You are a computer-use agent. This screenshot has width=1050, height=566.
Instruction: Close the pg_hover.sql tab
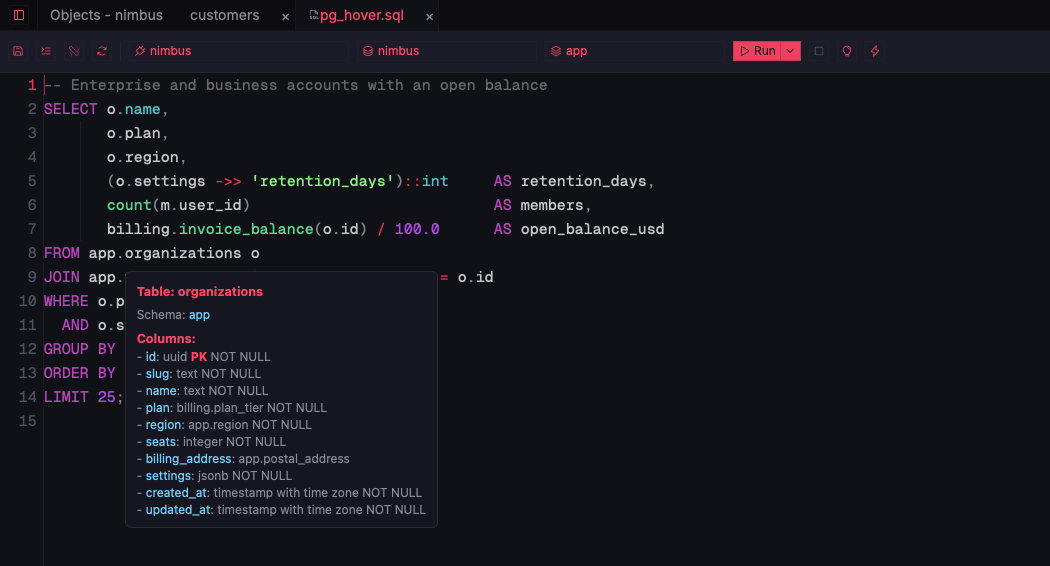point(429,17)
